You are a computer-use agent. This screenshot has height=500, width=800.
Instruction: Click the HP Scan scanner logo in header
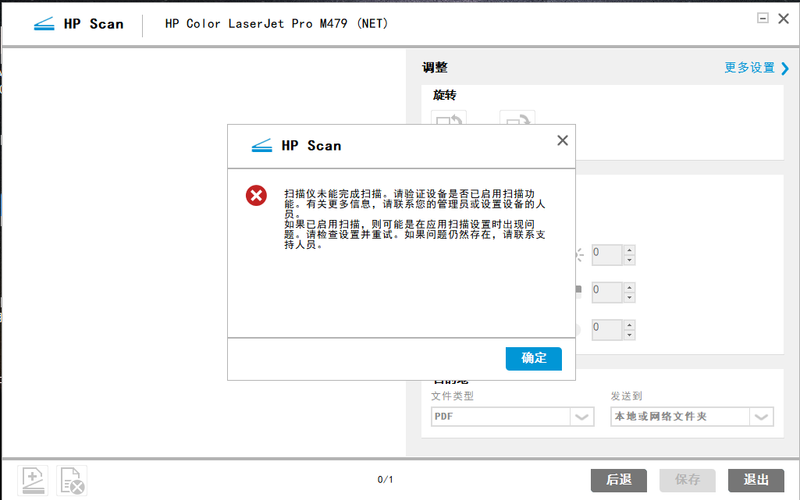[x=45, y=23]
